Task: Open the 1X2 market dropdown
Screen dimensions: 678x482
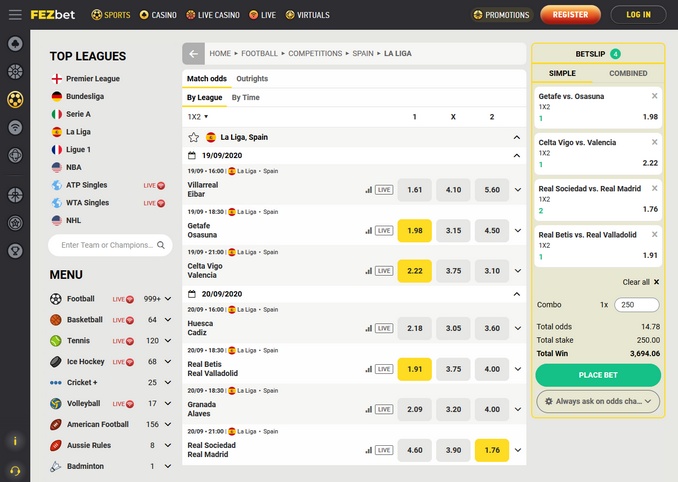Action: 198,117
